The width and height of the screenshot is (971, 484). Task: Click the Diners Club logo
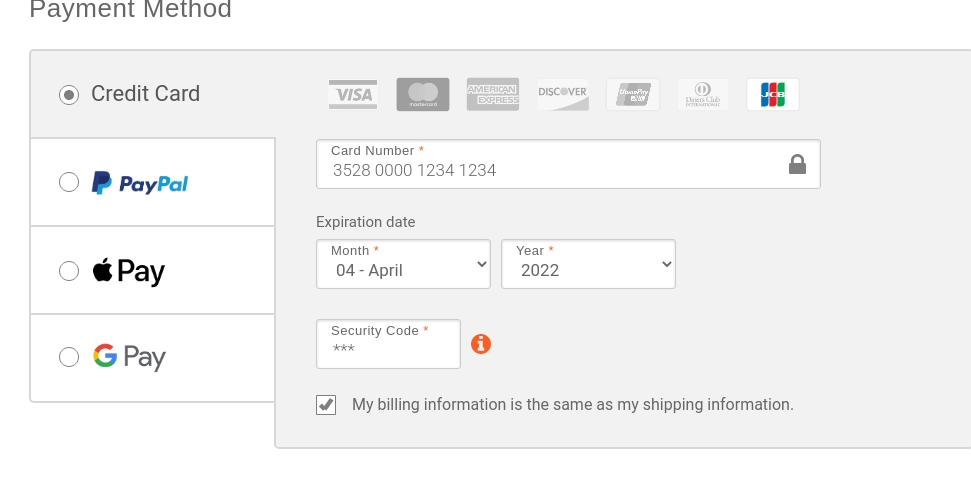[703, 95]
